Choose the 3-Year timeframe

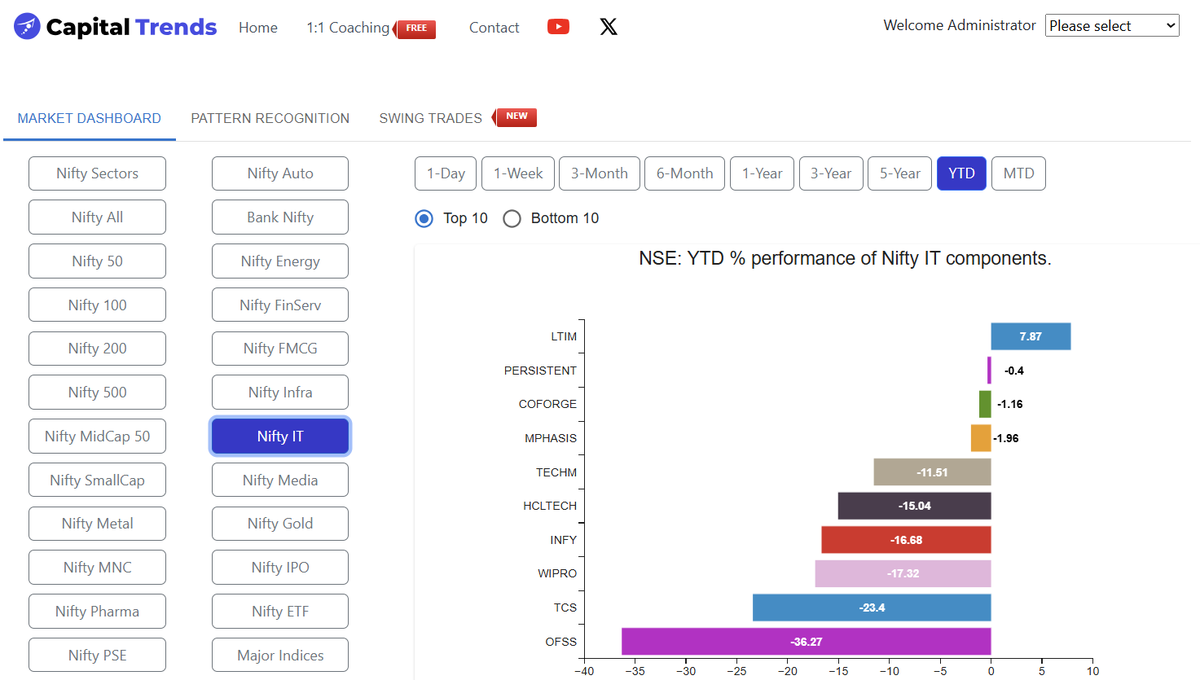coord(831,173)
